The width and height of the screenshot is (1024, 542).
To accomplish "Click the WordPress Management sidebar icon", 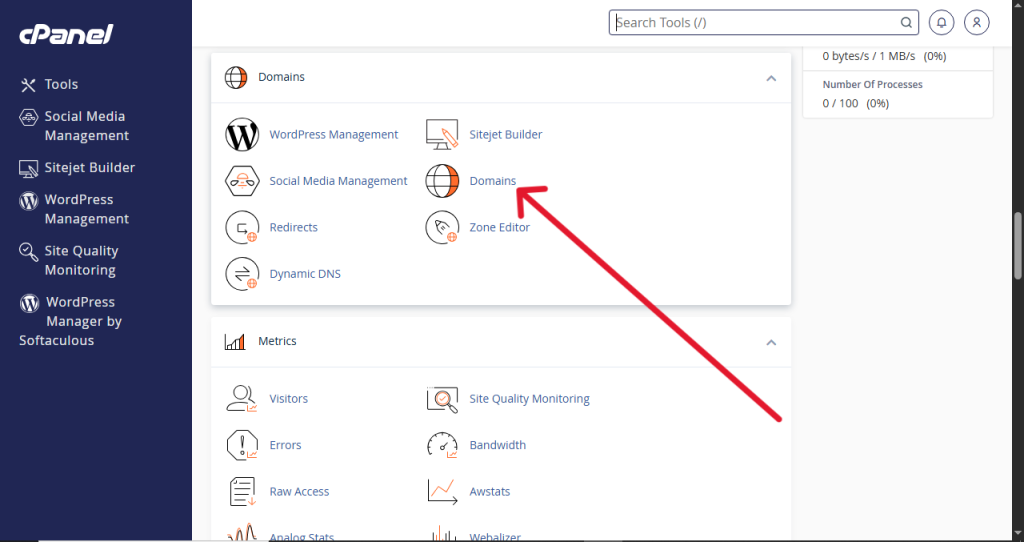I will (x=28, y=200).
